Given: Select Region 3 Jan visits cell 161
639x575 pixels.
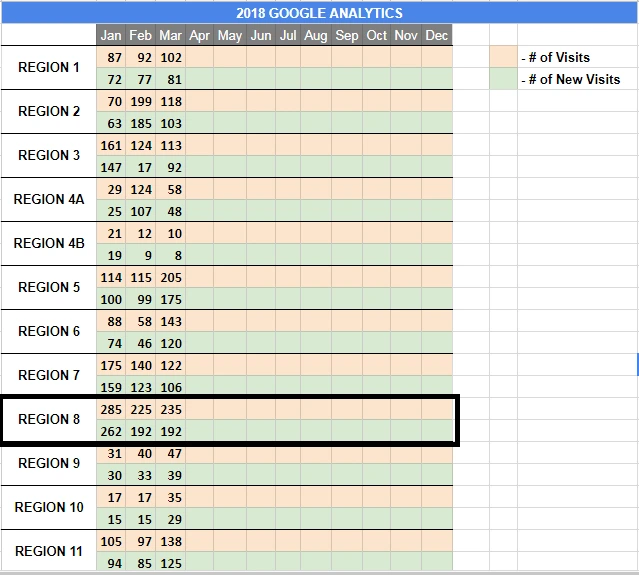Looking at the screenshot, I should pos(111,145).
